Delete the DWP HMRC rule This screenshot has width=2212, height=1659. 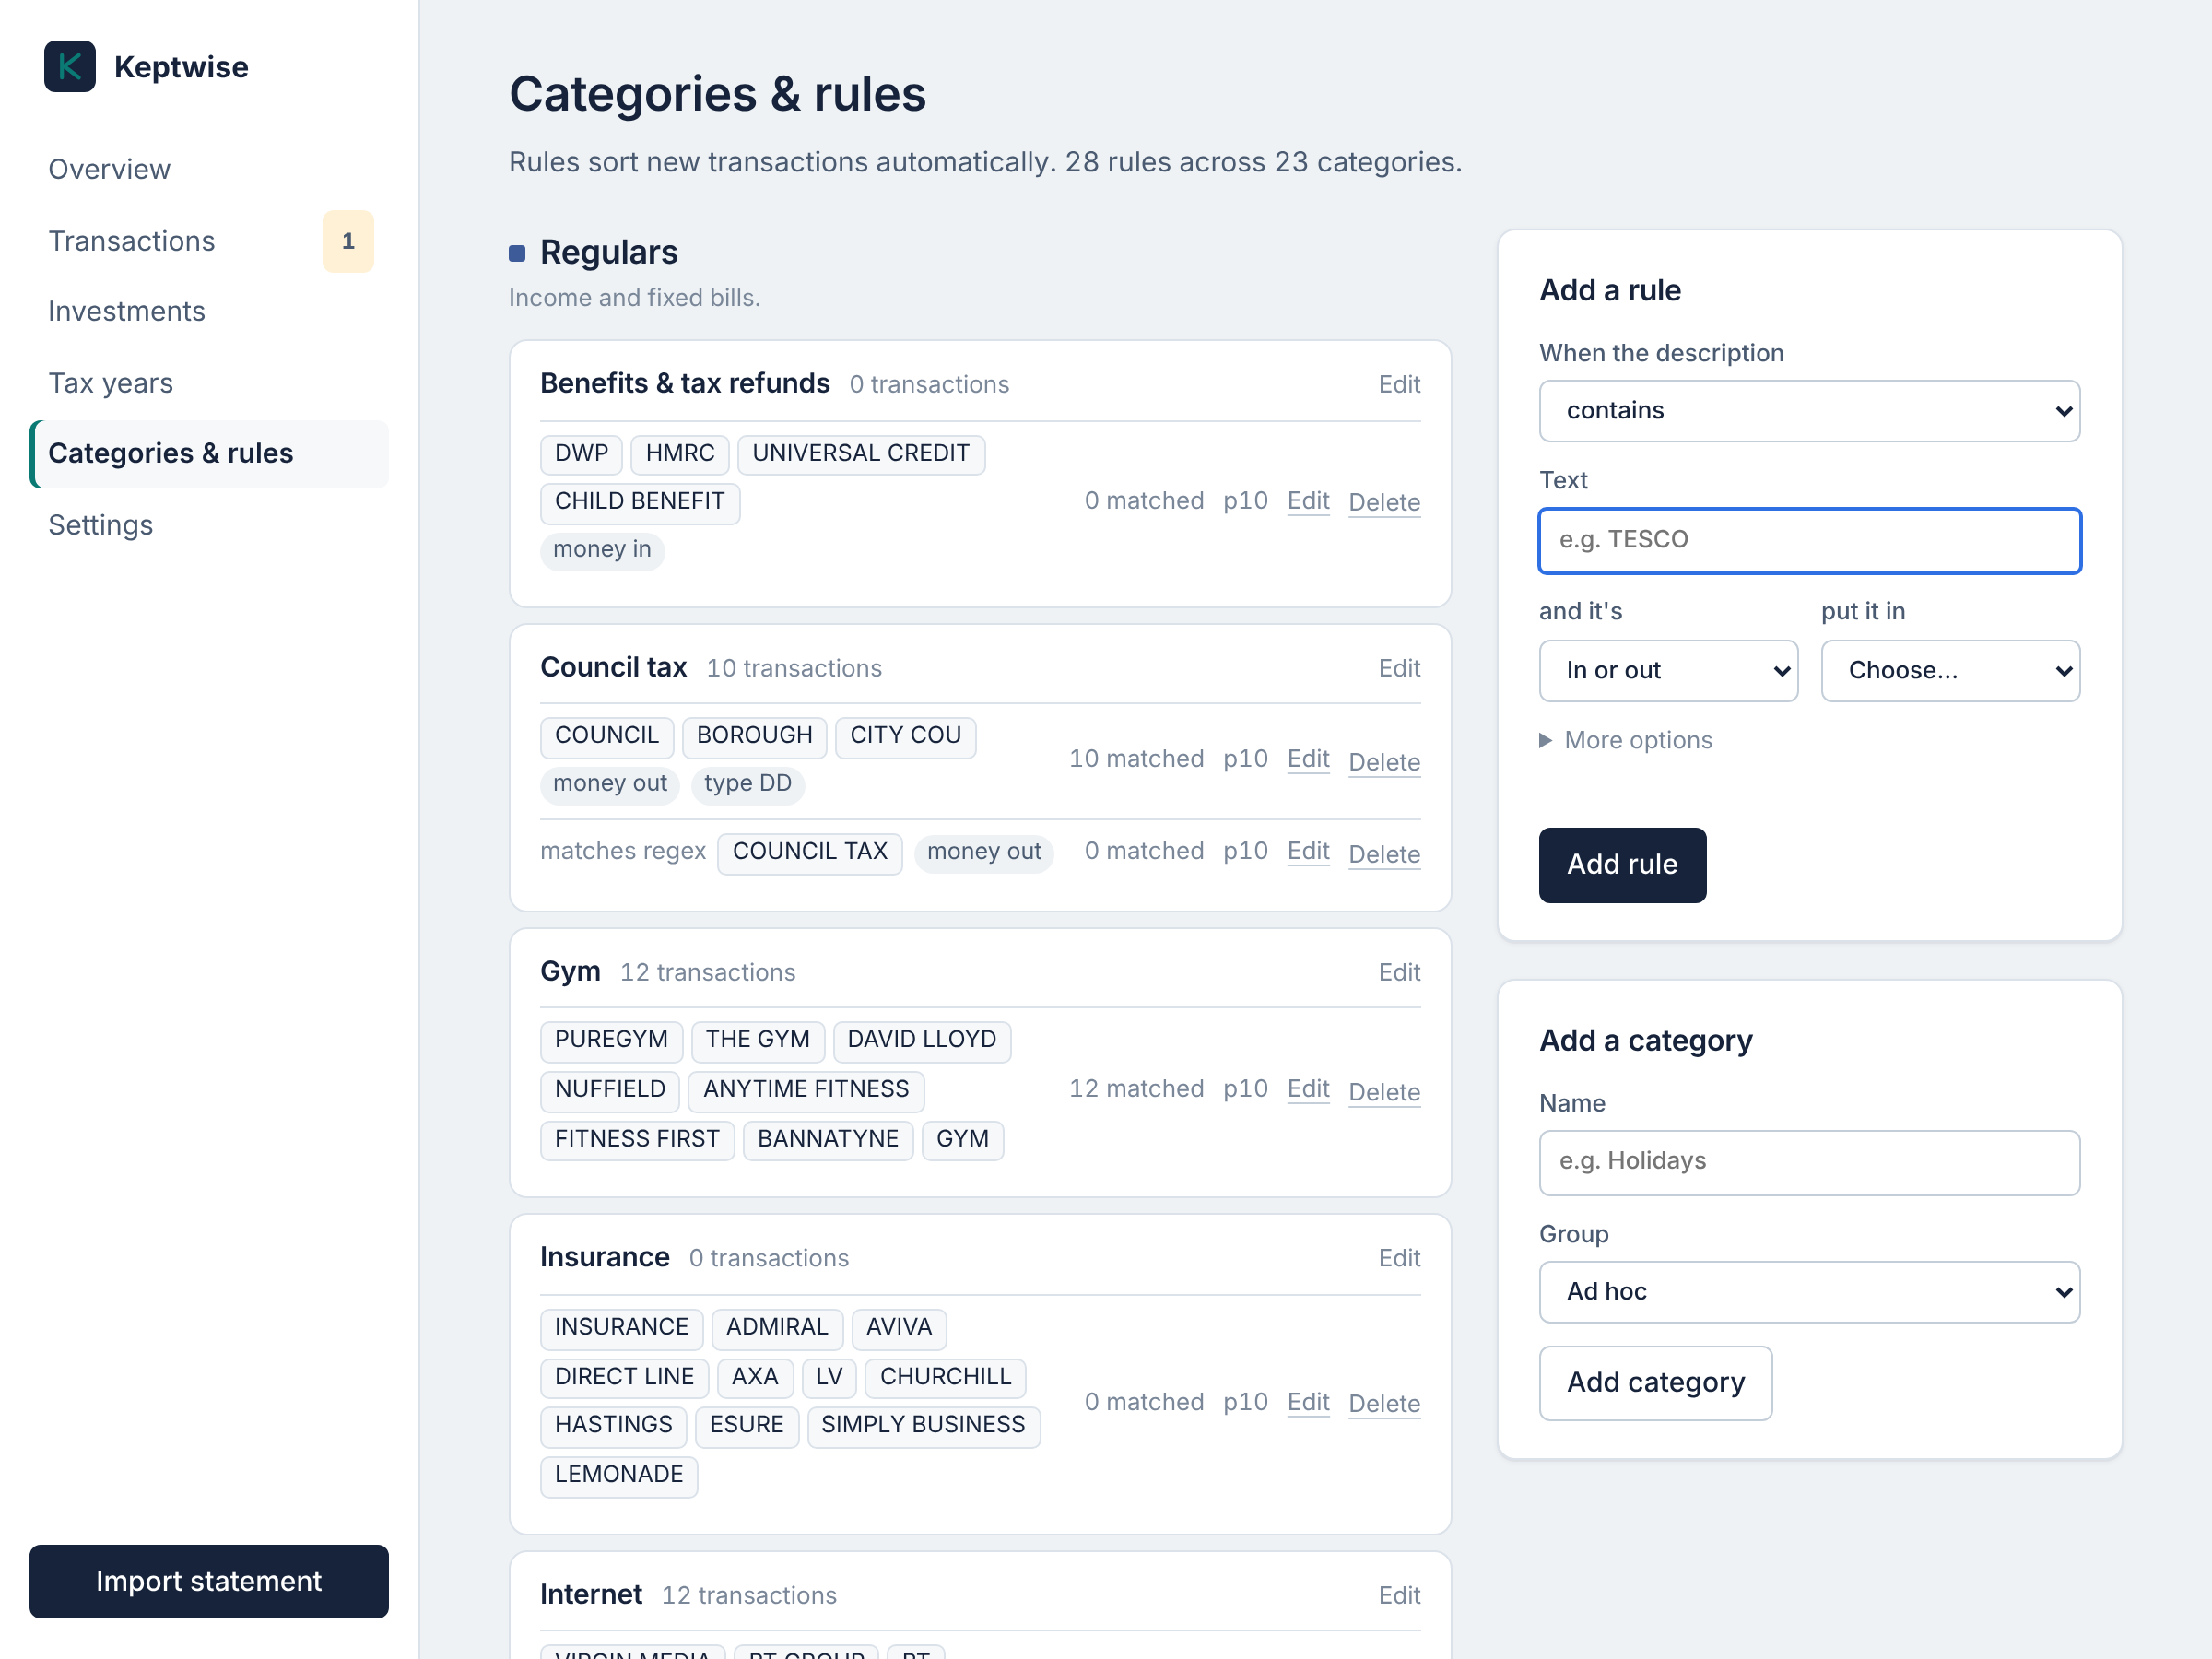1384,502
